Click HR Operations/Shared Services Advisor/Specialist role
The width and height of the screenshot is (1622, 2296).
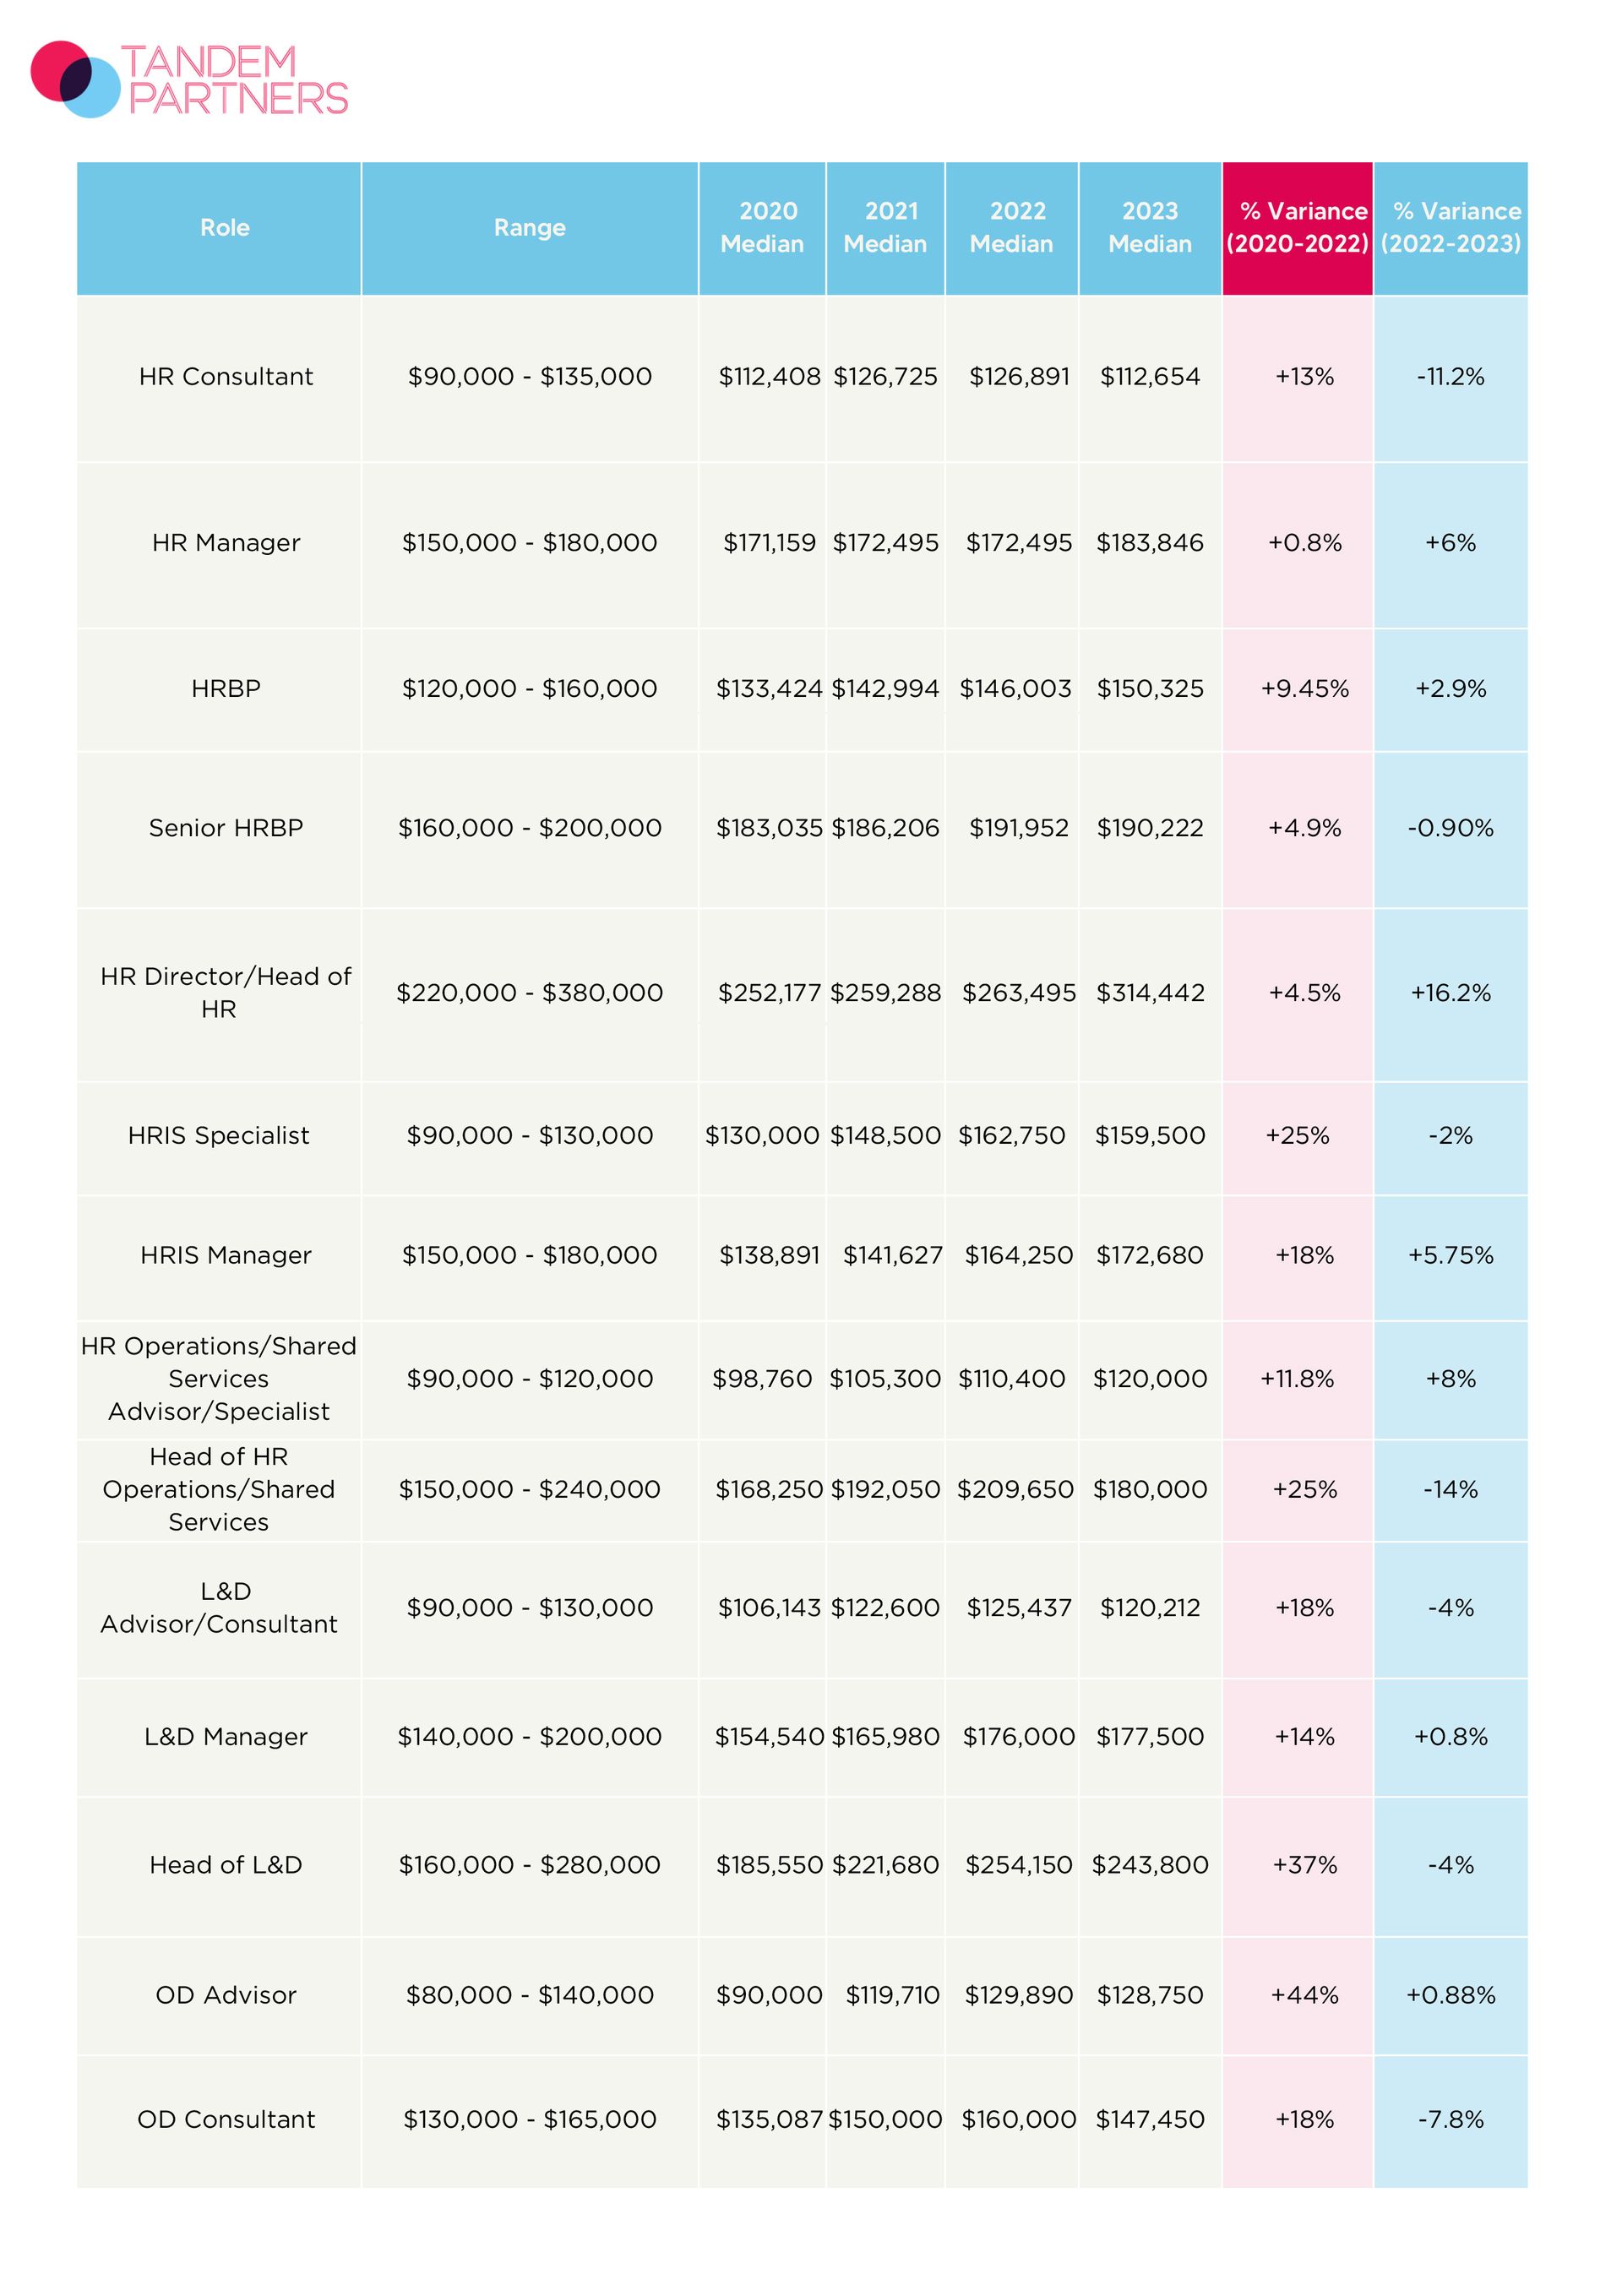219,1379
